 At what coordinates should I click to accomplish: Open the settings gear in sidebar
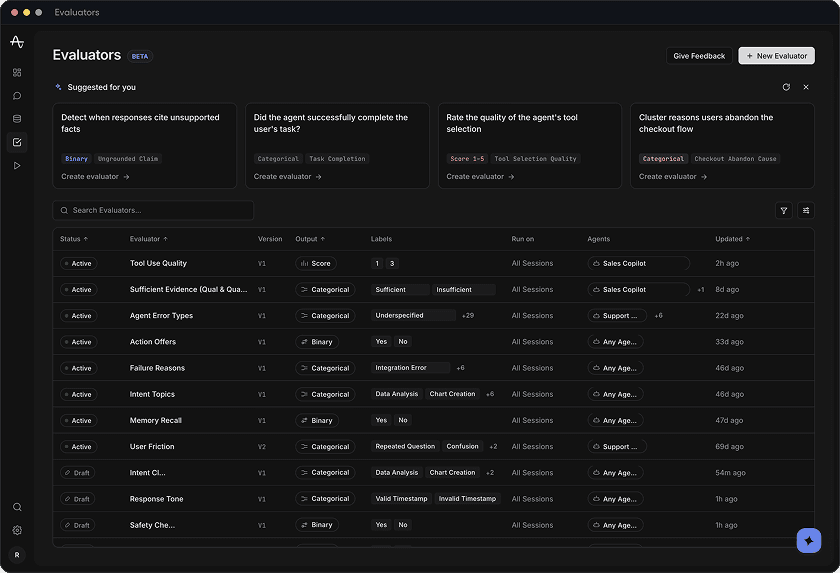pyautogui.click(x=17, y=530)
